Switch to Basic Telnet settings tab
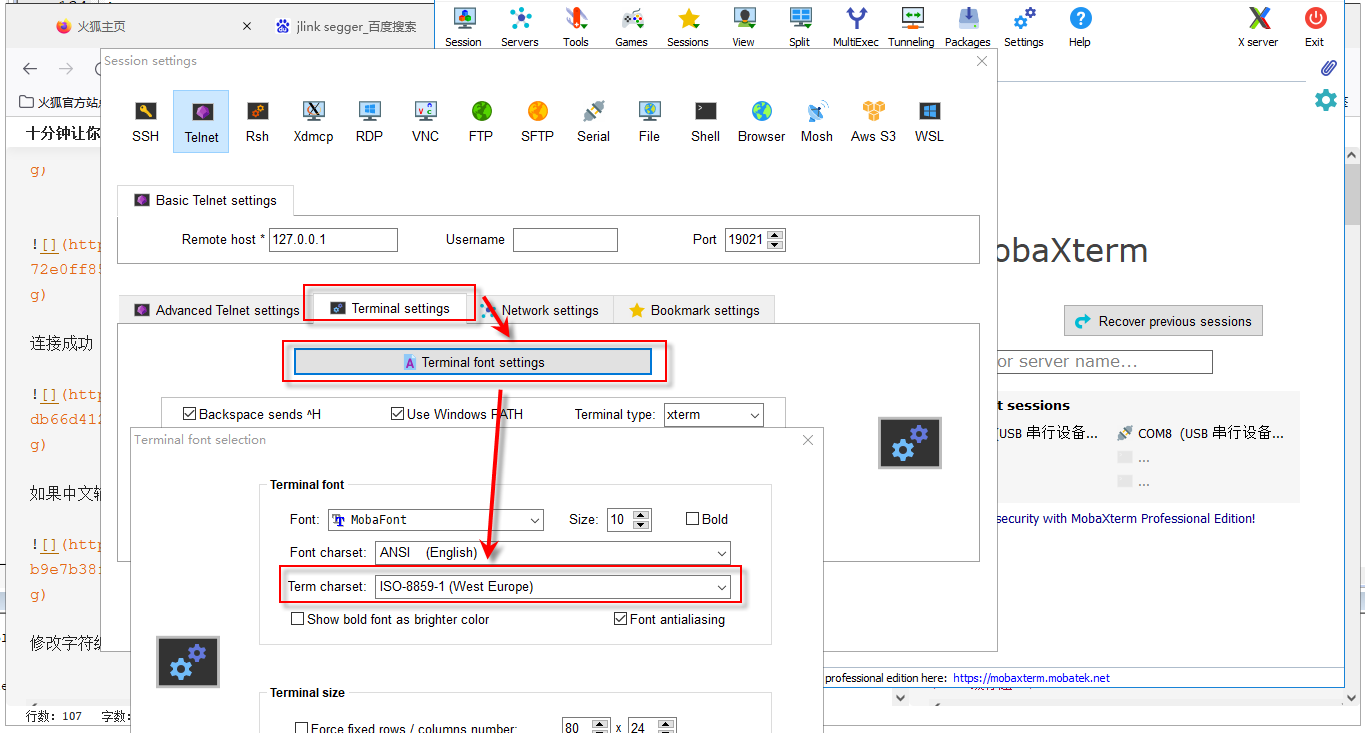Viewport: 1365px width, 733px height. (x=206, y=200)
